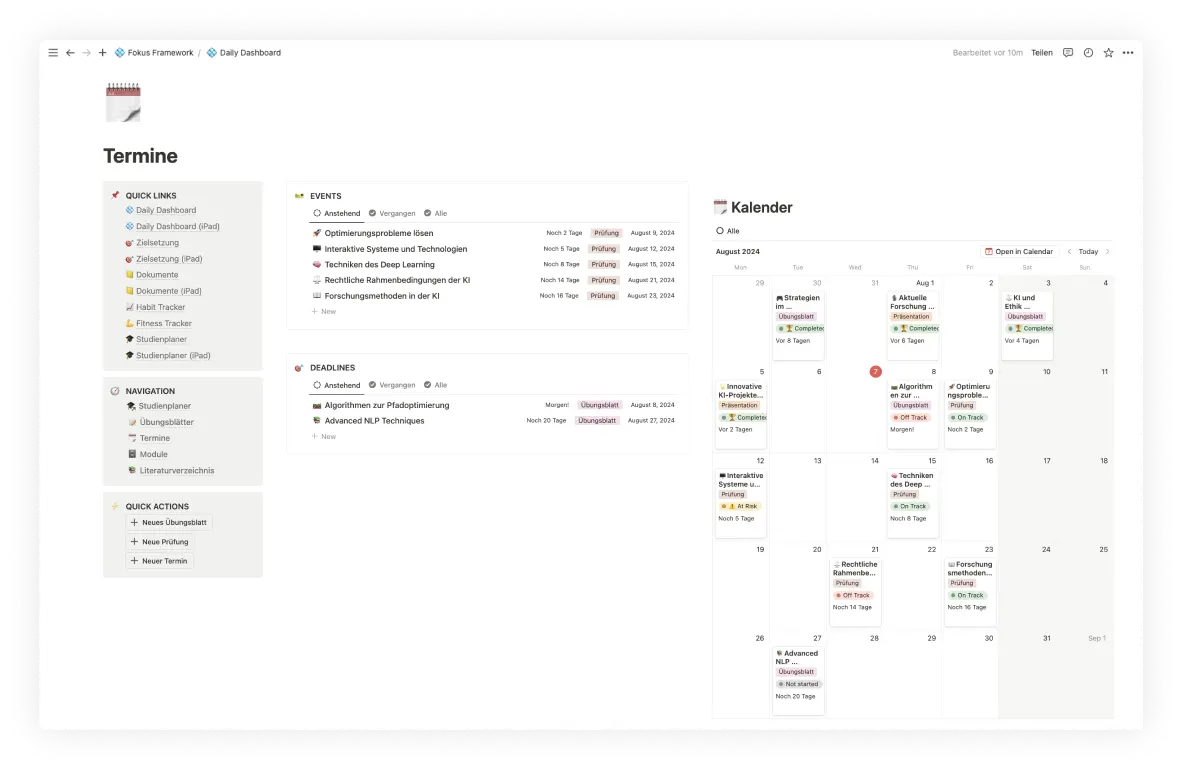Jump to Today in the calendar
The image size is (1182, 769).
click(1088, 252)
